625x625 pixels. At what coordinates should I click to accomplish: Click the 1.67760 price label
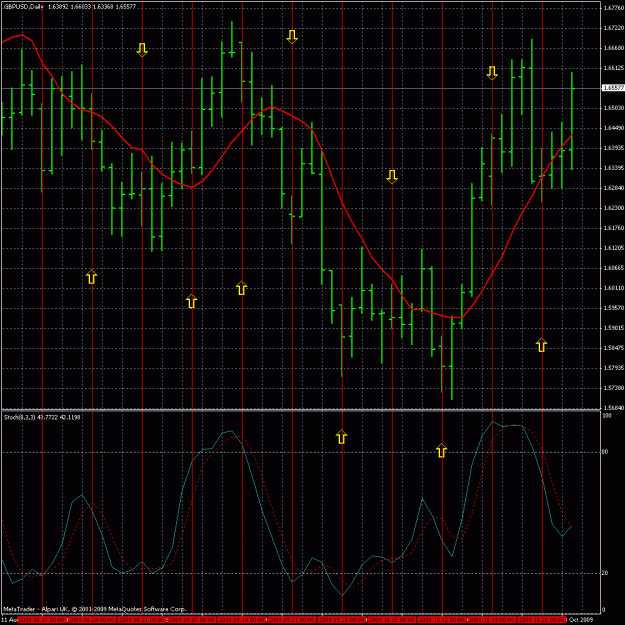pos(613,8)
